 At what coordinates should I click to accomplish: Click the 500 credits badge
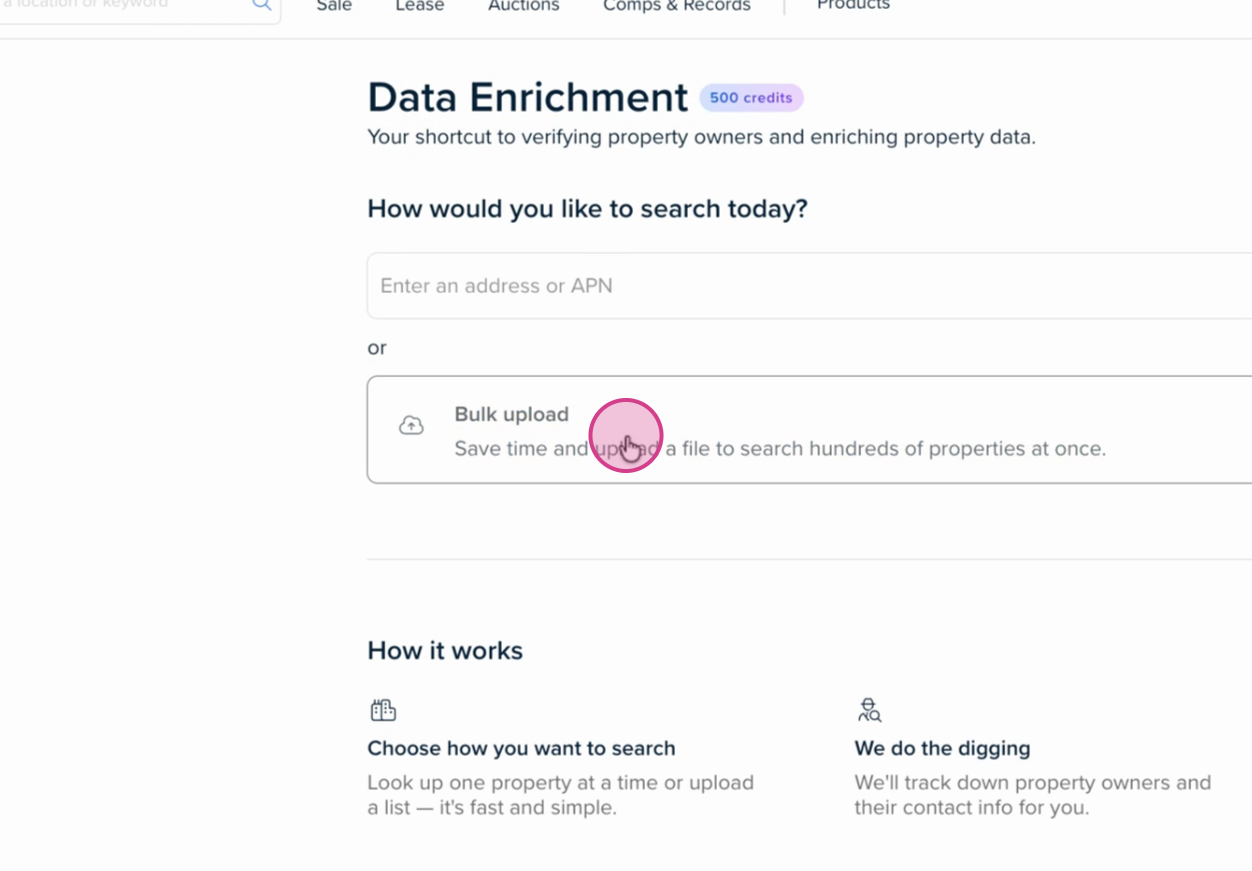751,98
